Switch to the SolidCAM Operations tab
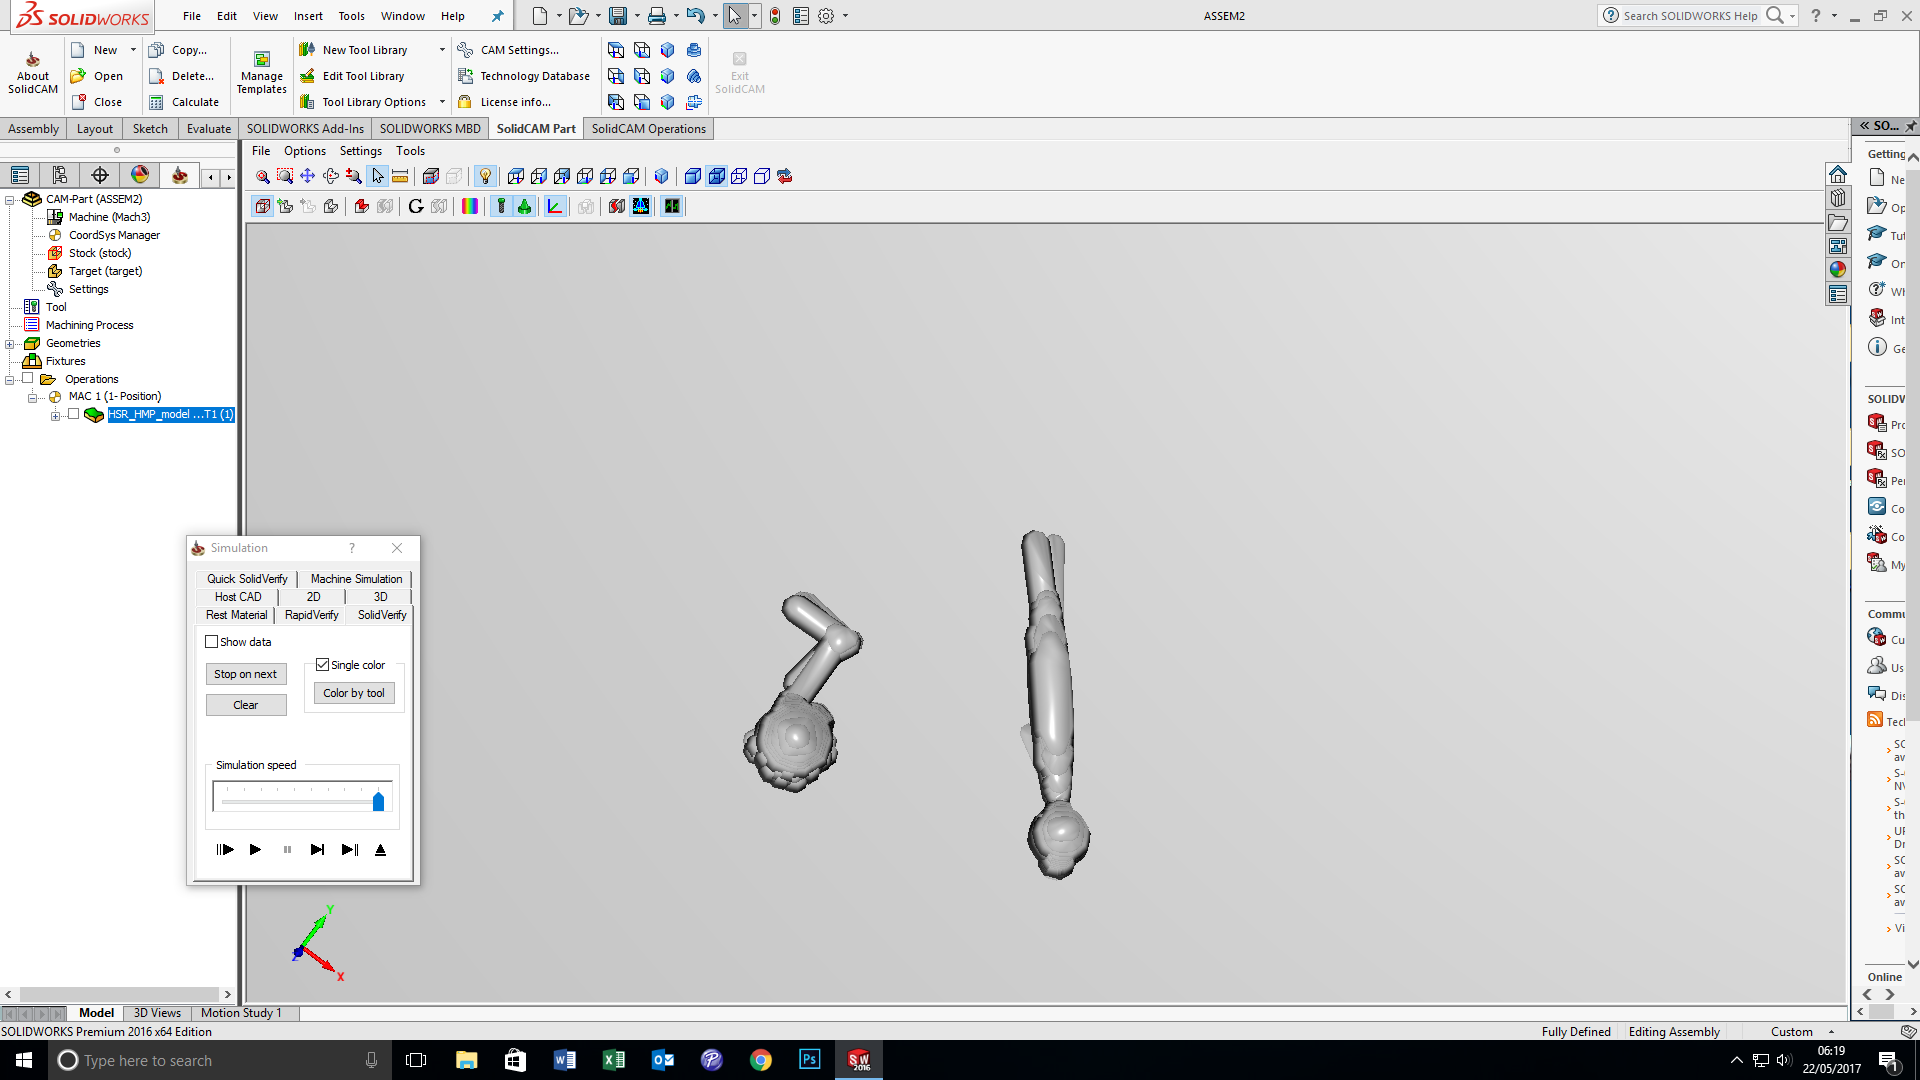This screenshot has width=1920, height=1080. coord(648,128)
